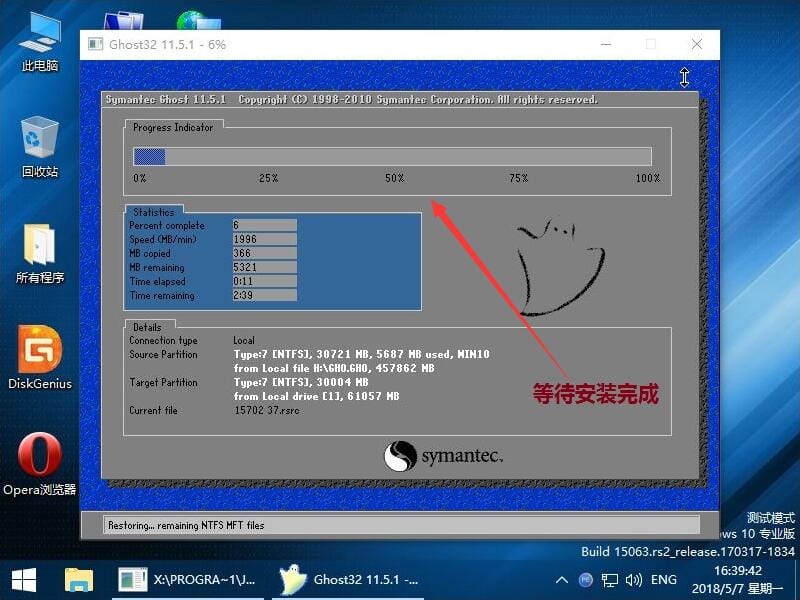Close the Ghost32 window
The width and height of the screenshot is (800, 600).
coord(696,44)
